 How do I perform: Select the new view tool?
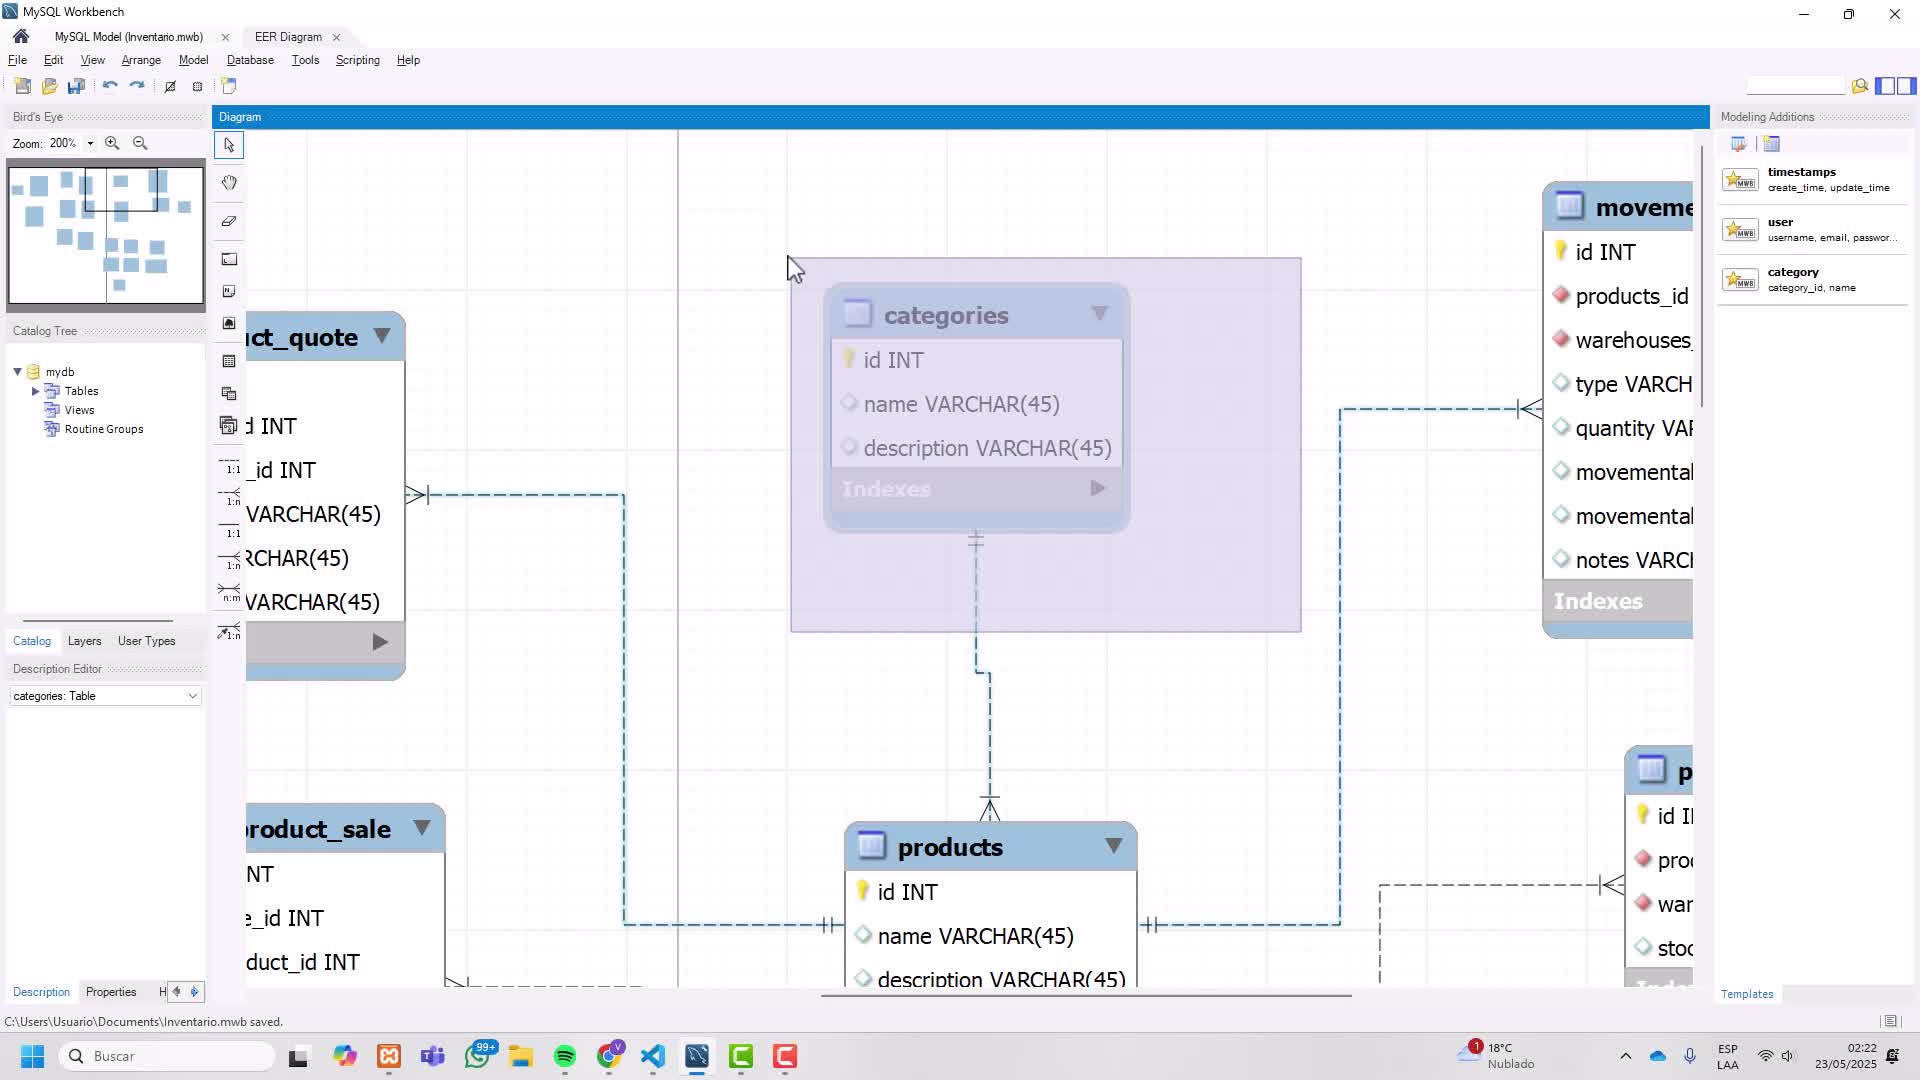click(229, 393)
